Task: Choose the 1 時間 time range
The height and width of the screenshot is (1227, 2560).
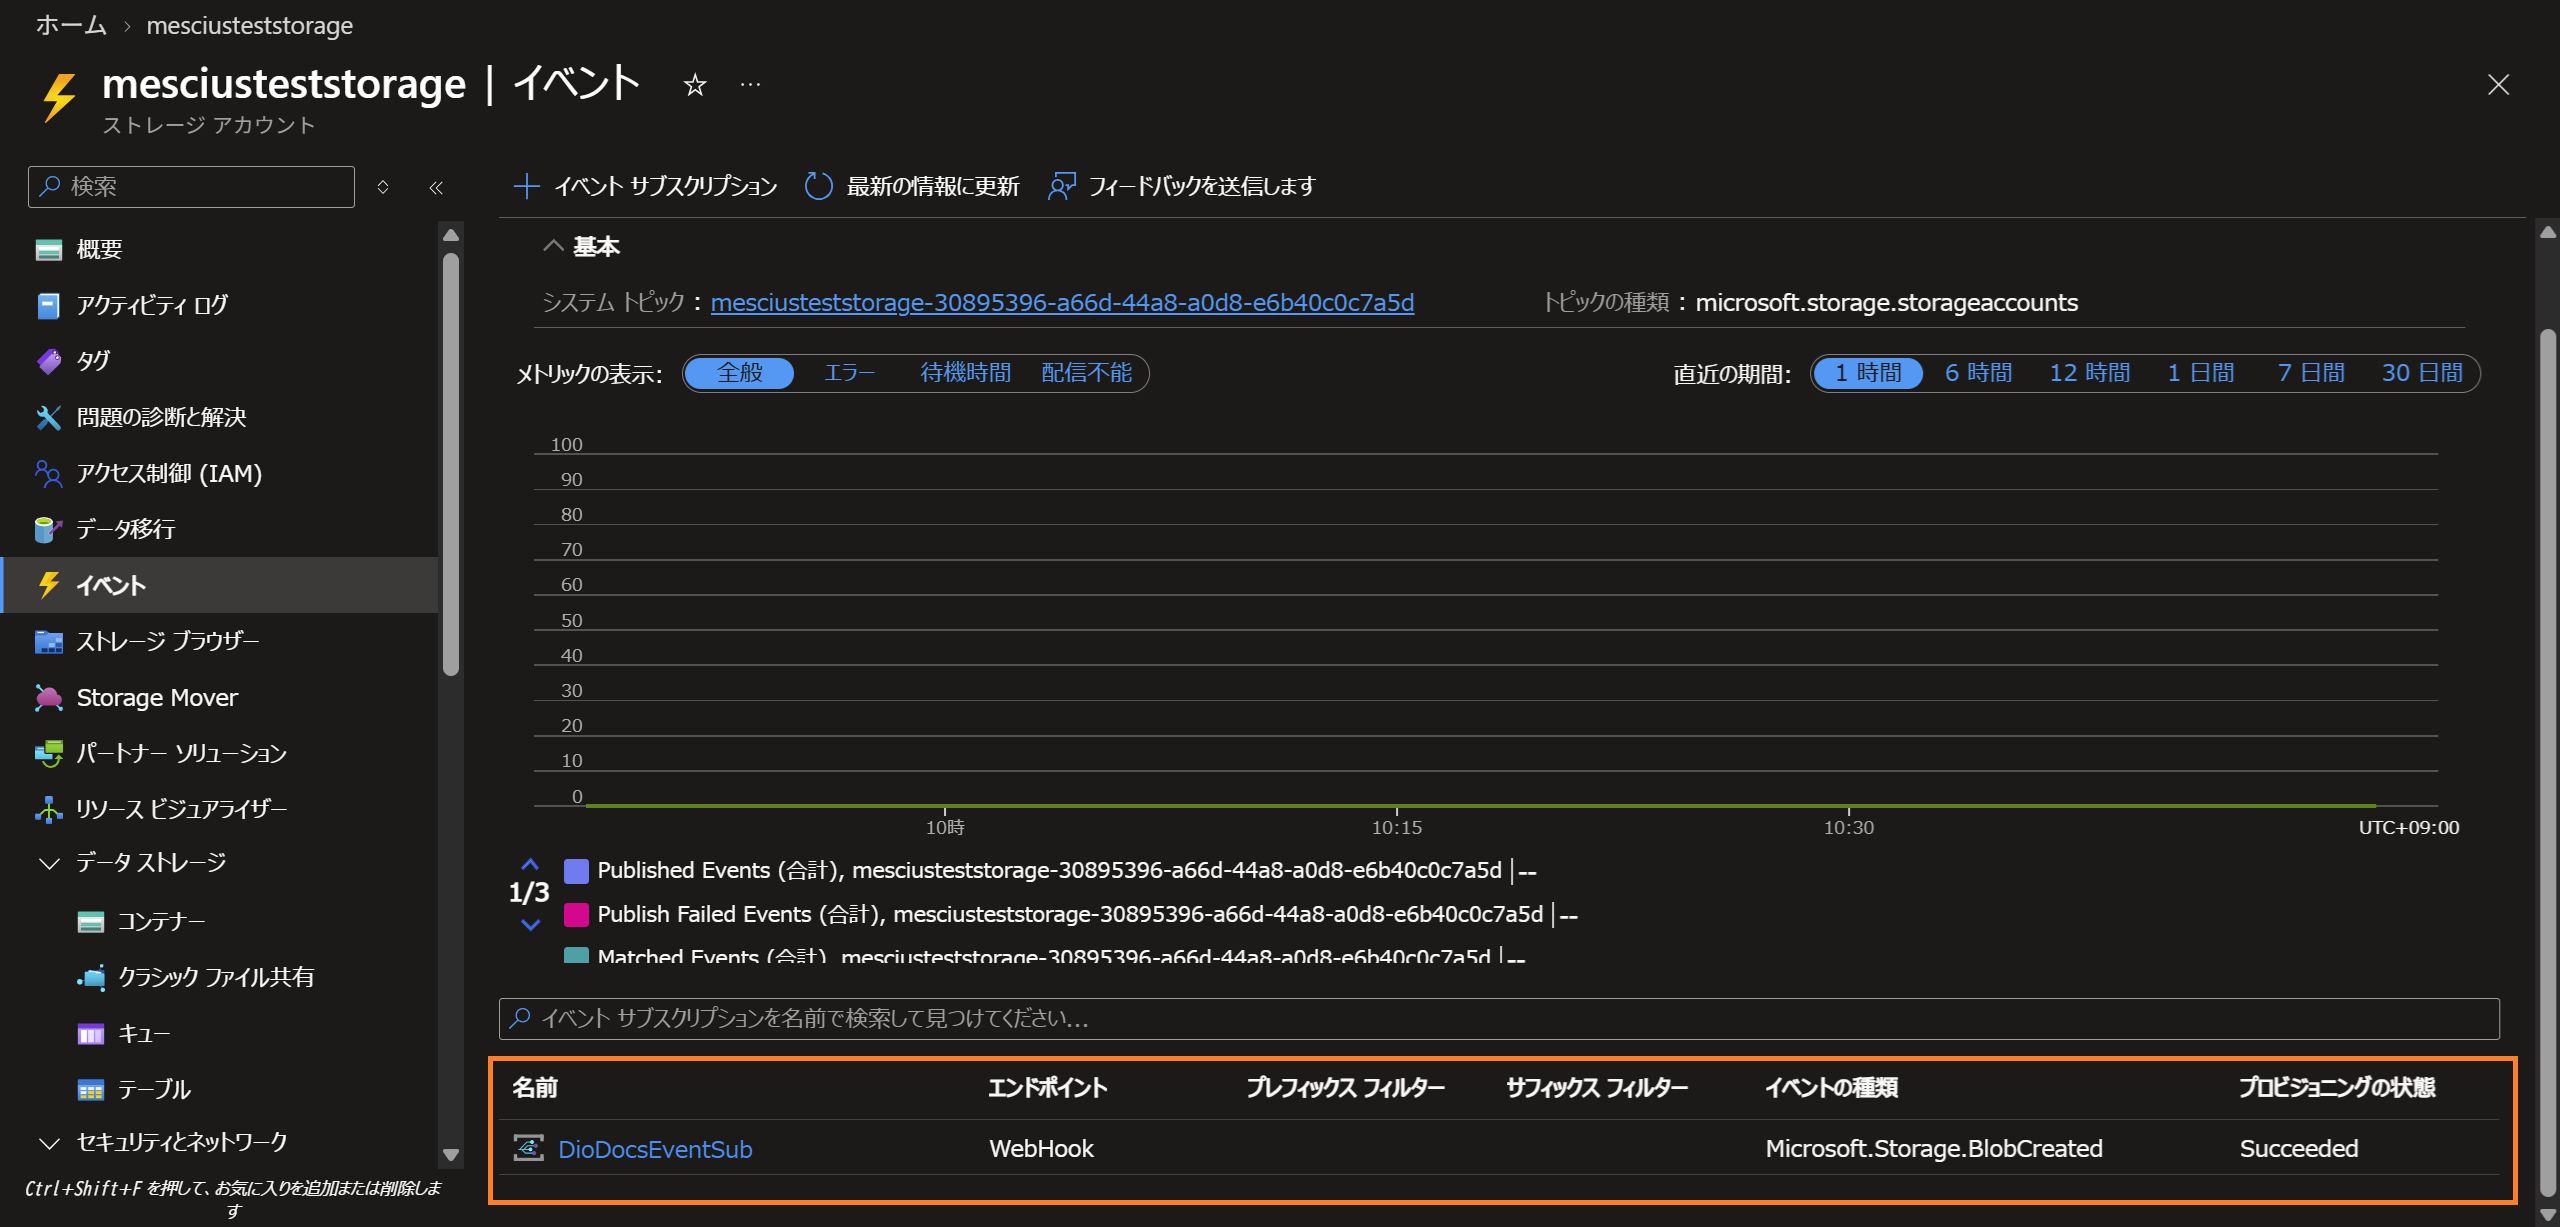Action: tap(1868, 373)
